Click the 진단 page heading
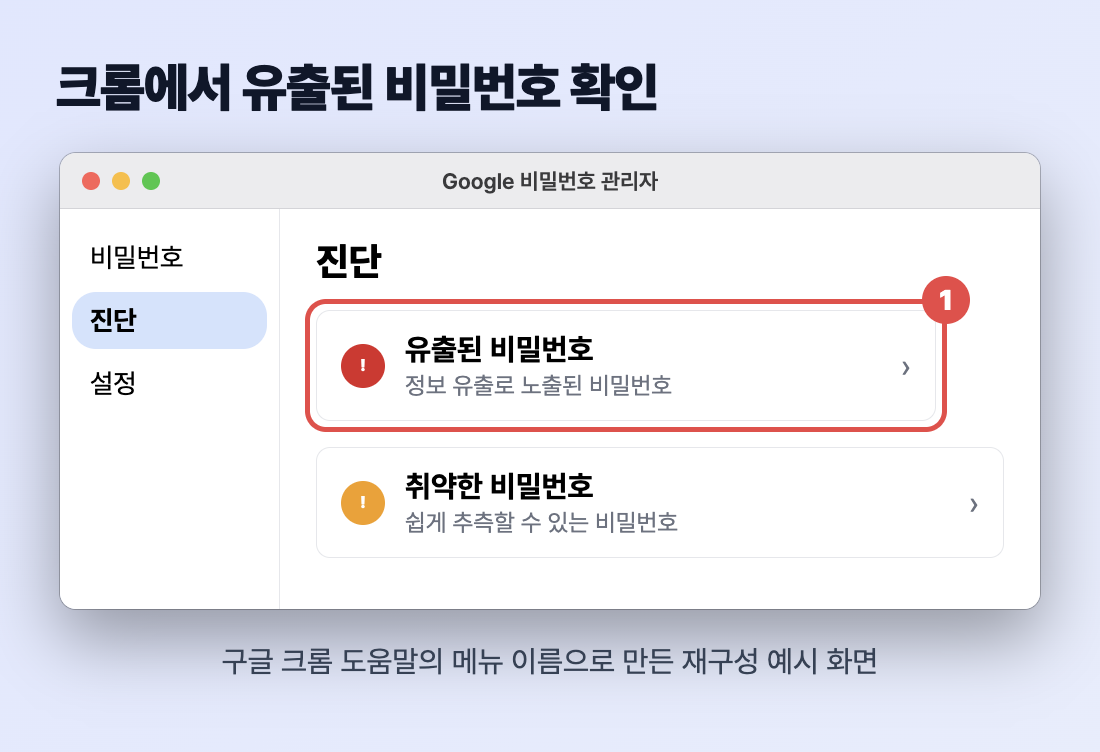The height and width of the screenshot is (752, 1100). (x=349, y=261)
